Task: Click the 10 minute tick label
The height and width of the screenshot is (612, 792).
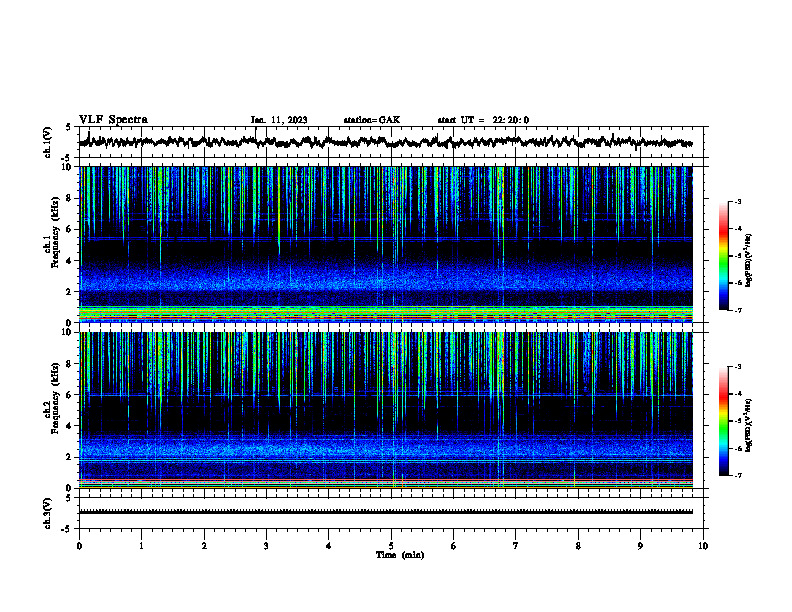Action: [x=703, y=546]
